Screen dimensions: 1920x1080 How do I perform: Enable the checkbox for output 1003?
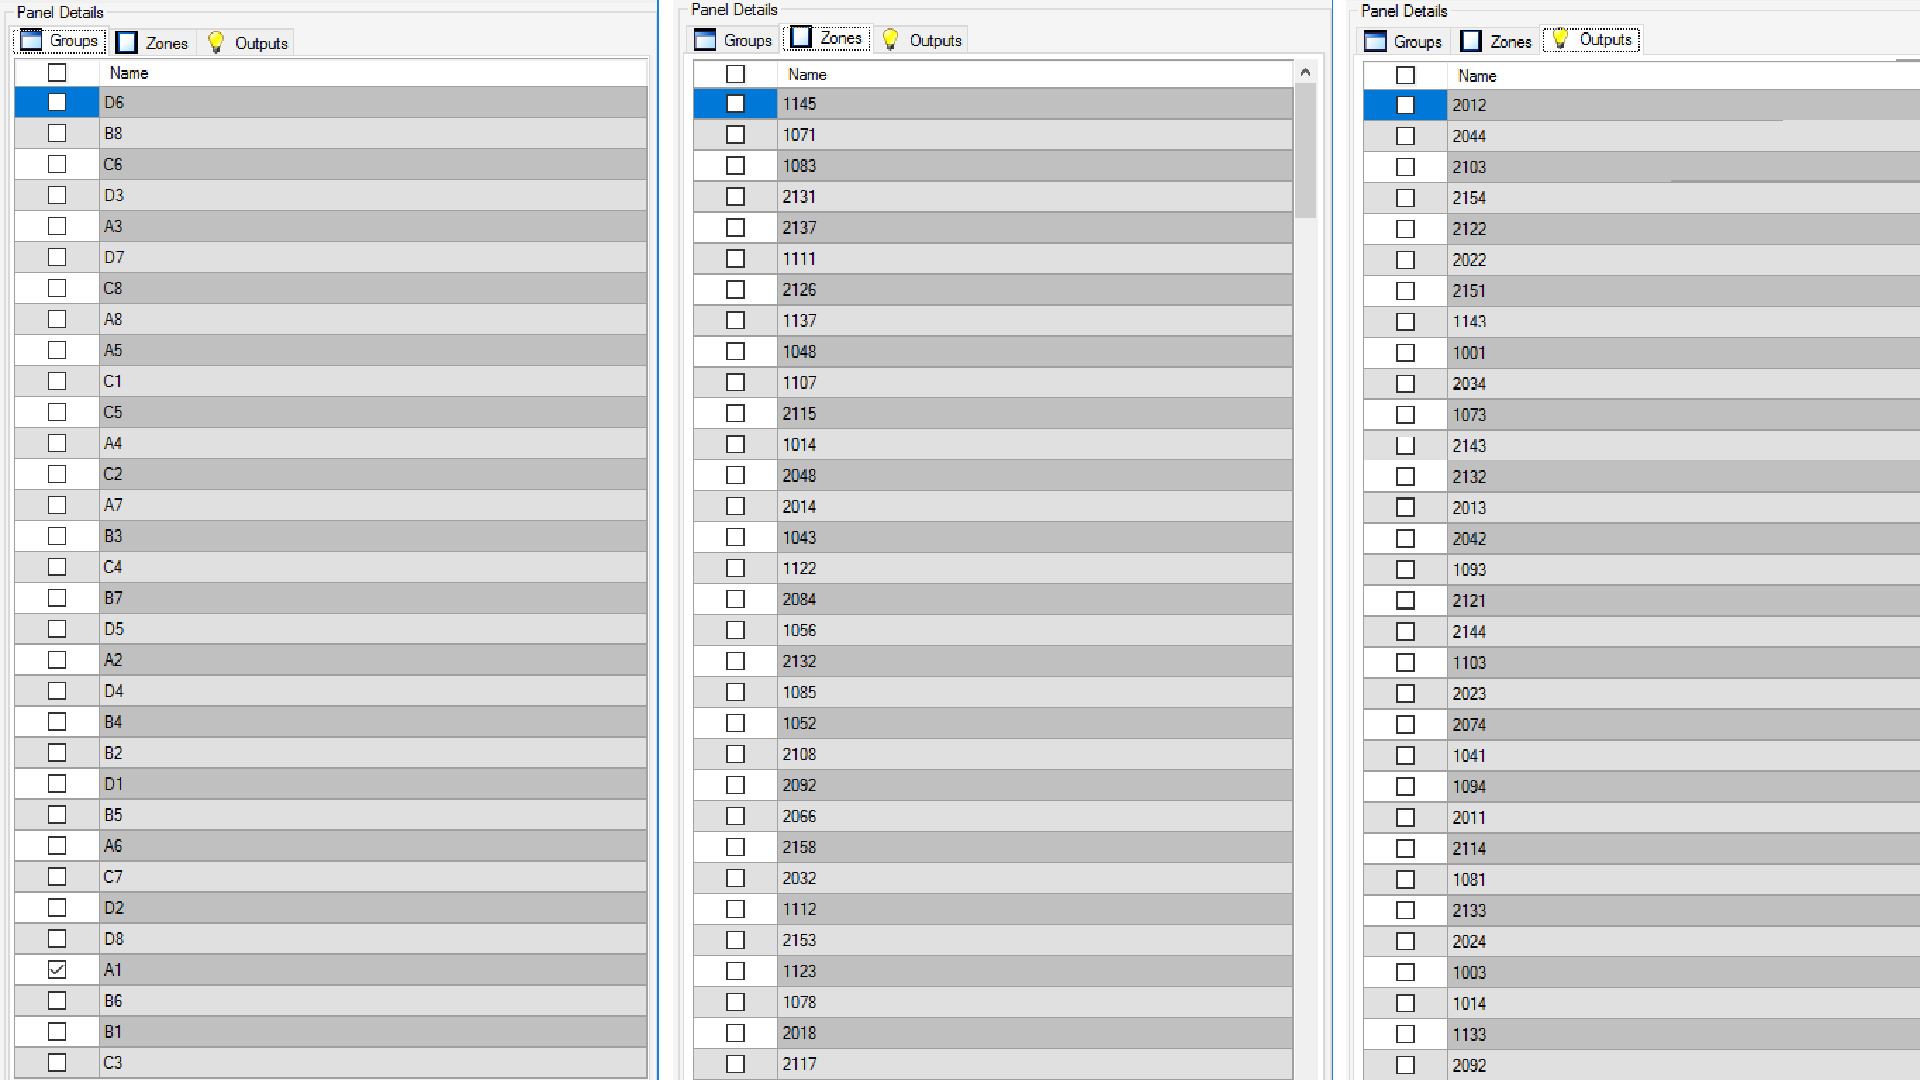[x=1405, y=972]
